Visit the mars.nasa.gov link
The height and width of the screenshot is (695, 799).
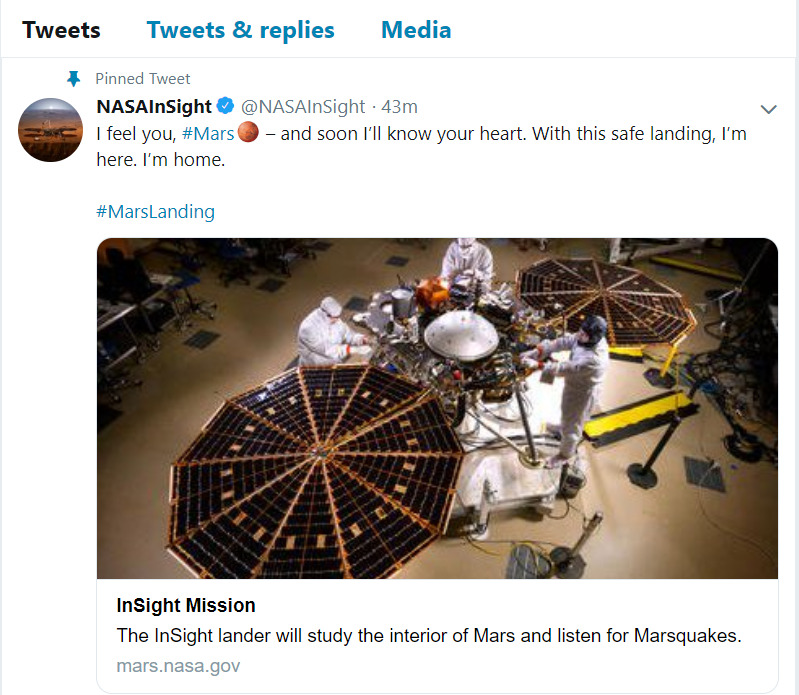(x=178, y=665)
